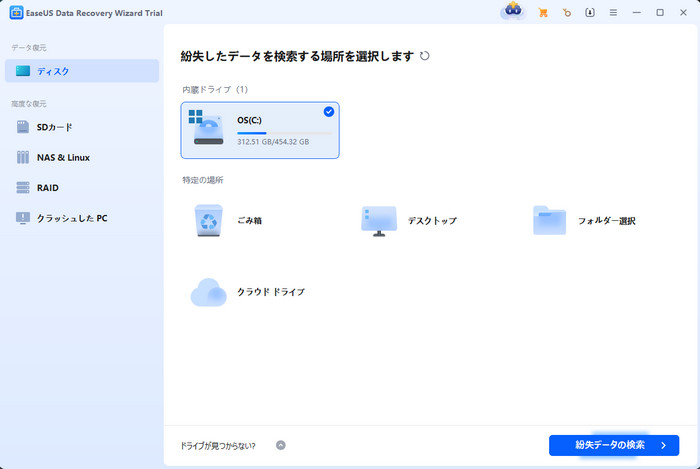
Task: Click the ドライブが見つからない? link
Action: pyautogui.click(x=218, y=446)
